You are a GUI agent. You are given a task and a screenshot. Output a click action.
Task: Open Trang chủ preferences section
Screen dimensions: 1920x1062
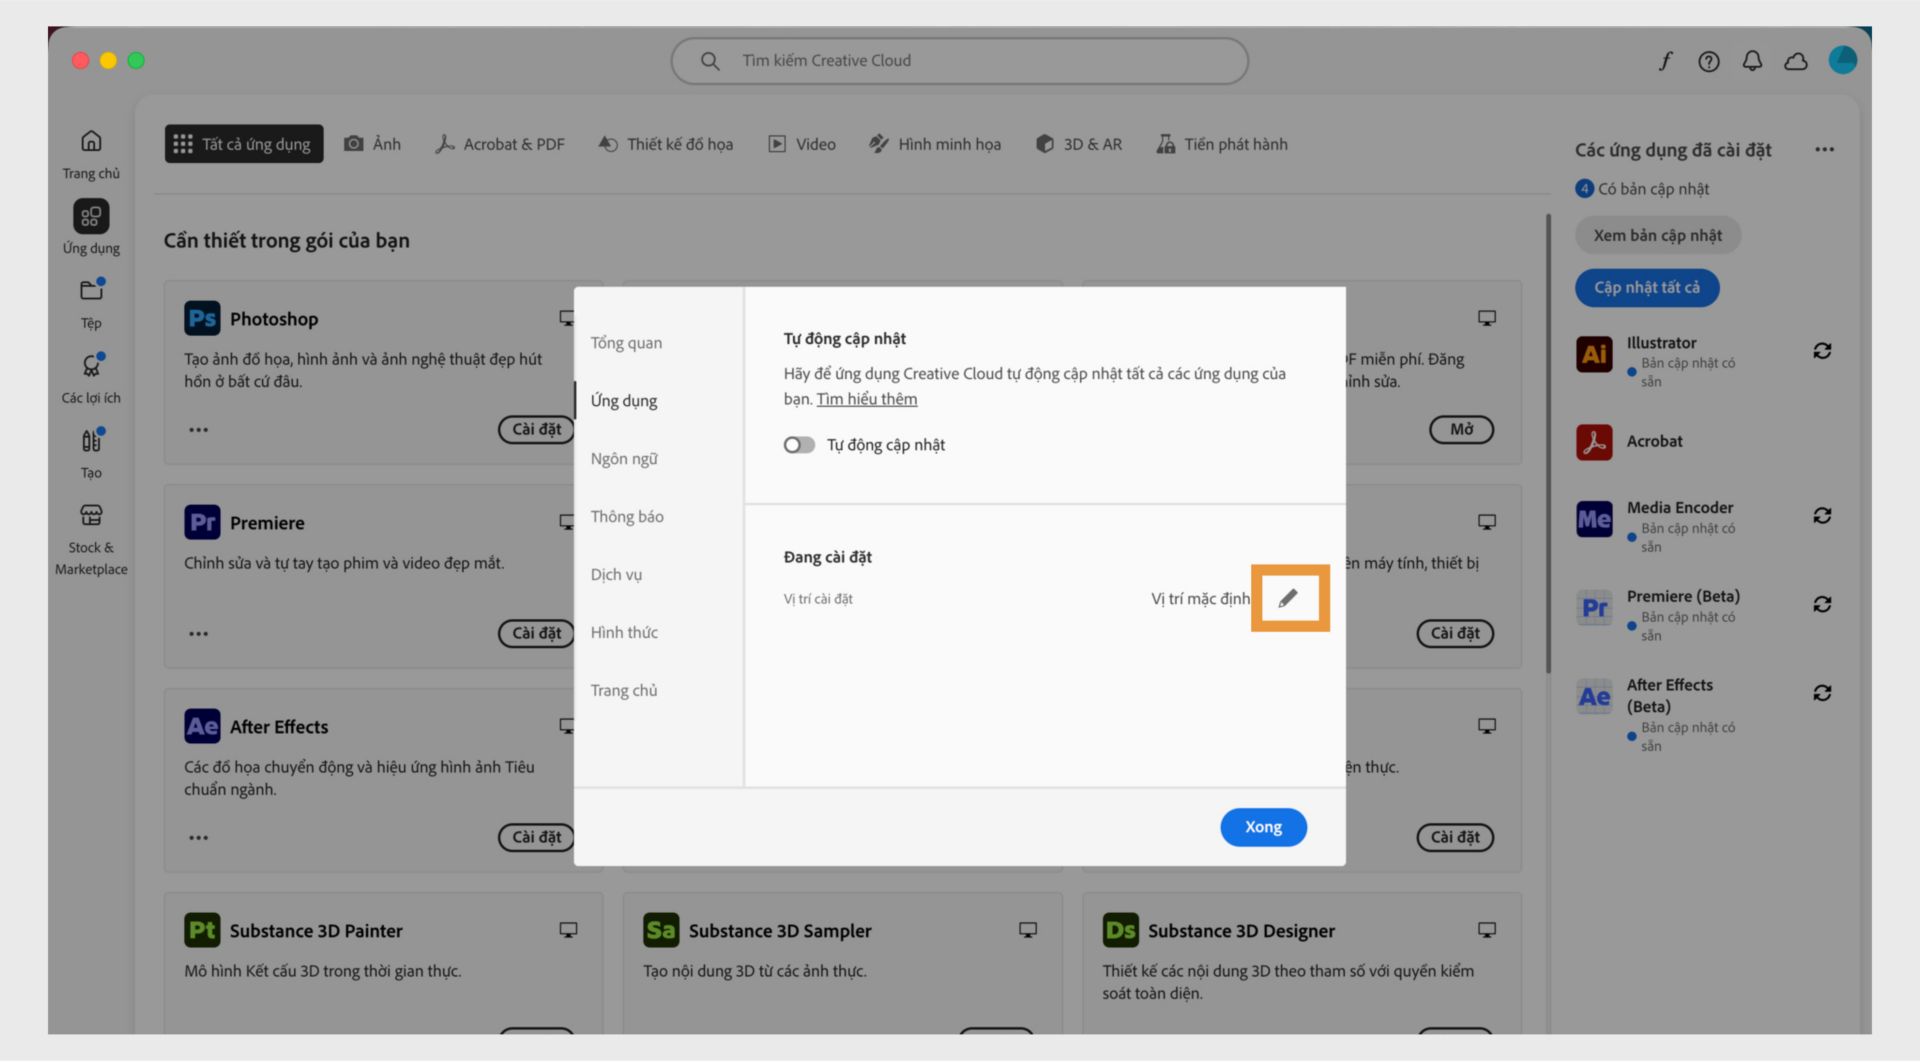pos(624,691)
